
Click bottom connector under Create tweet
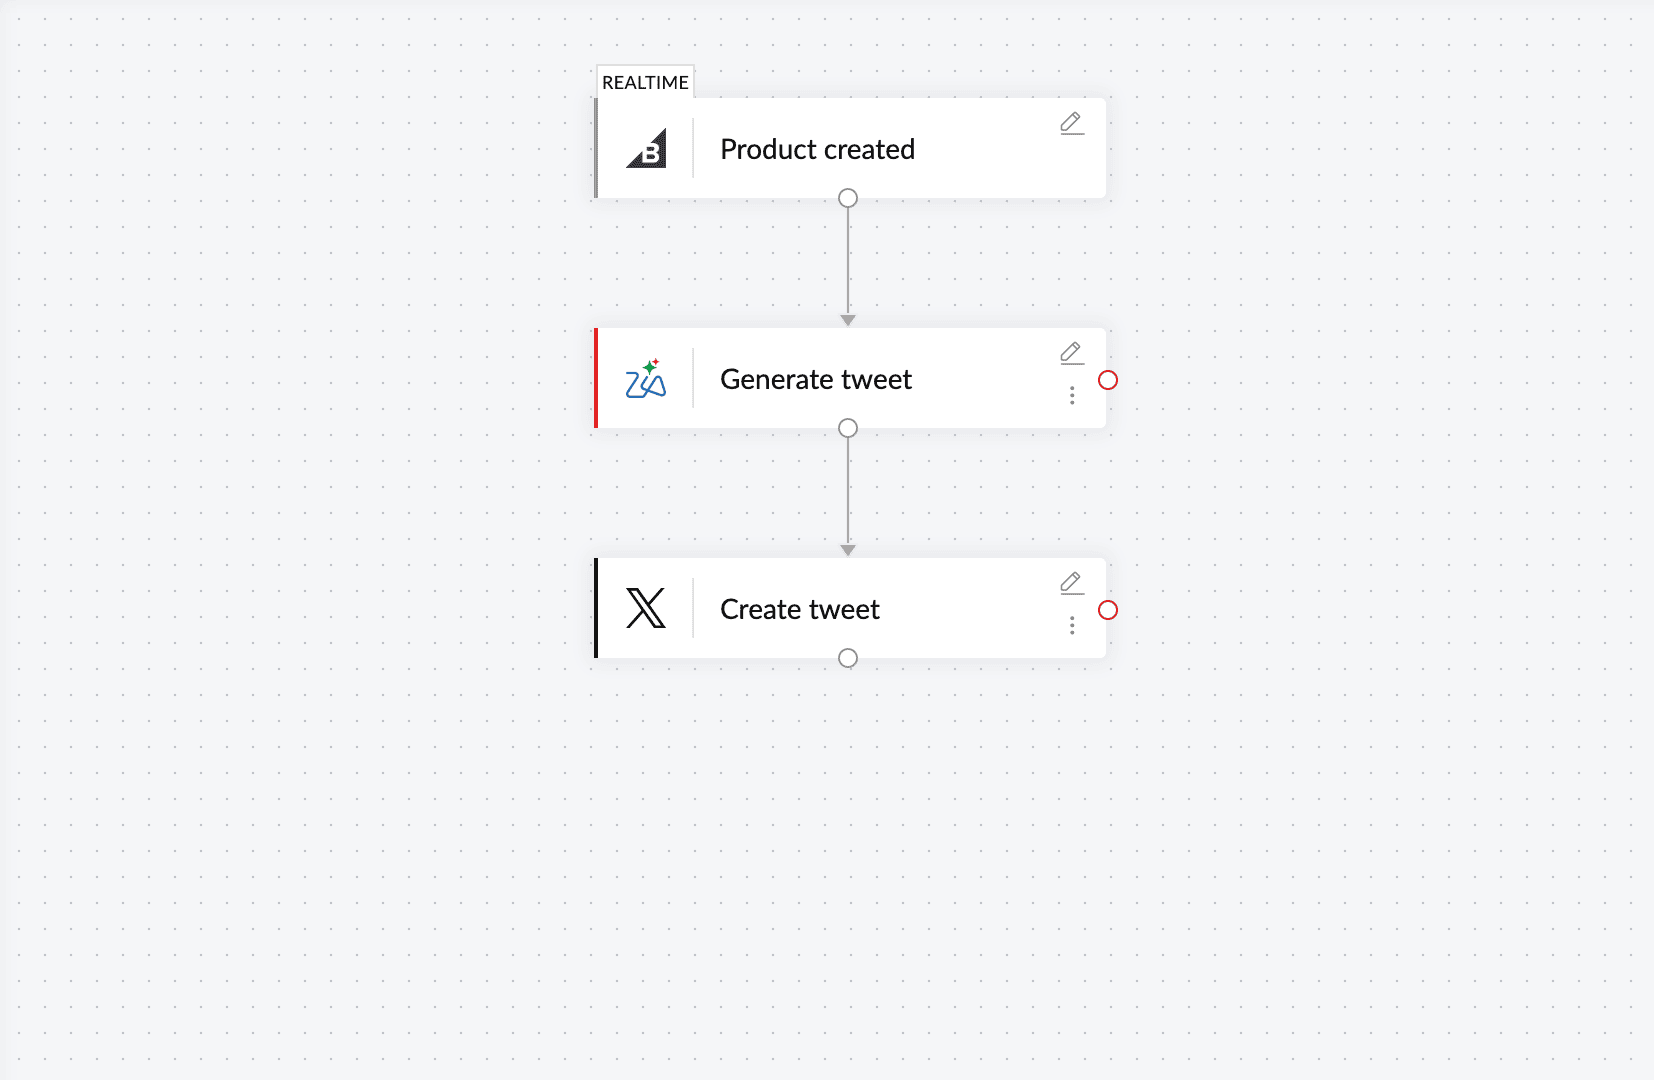(x=848, y=658)
